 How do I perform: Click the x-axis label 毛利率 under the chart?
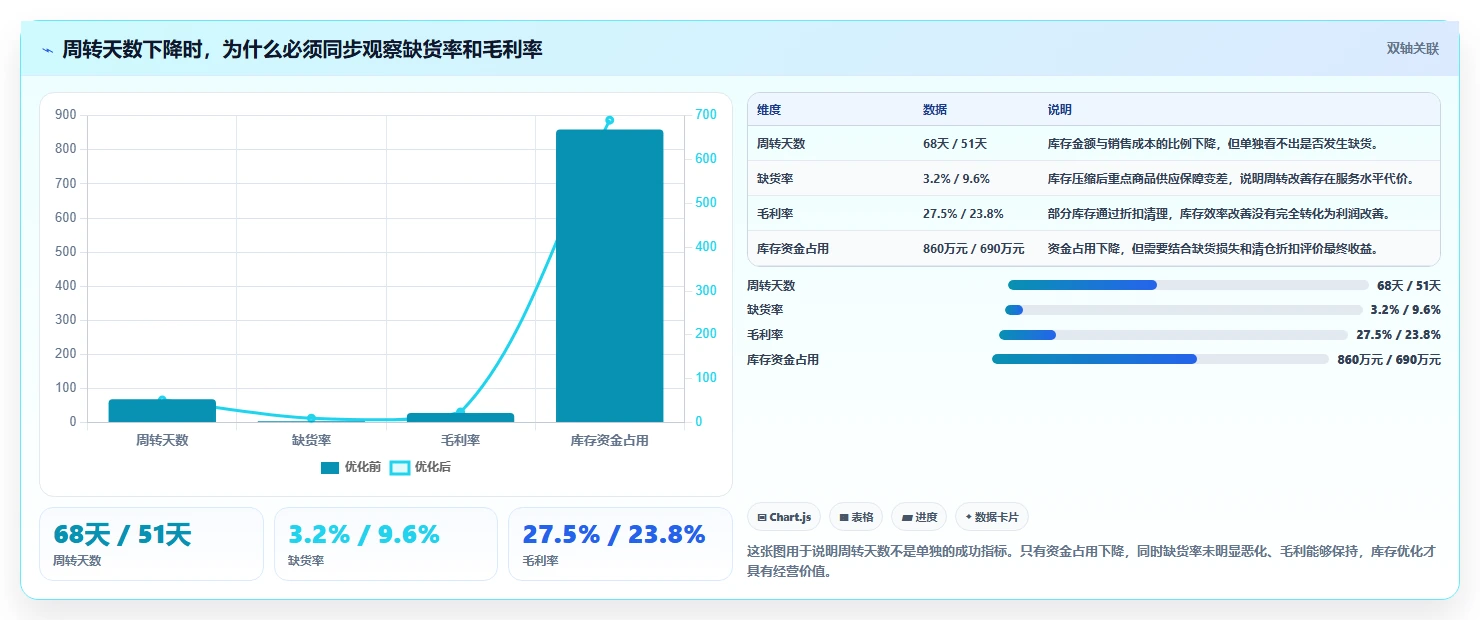tap(460, 440)
